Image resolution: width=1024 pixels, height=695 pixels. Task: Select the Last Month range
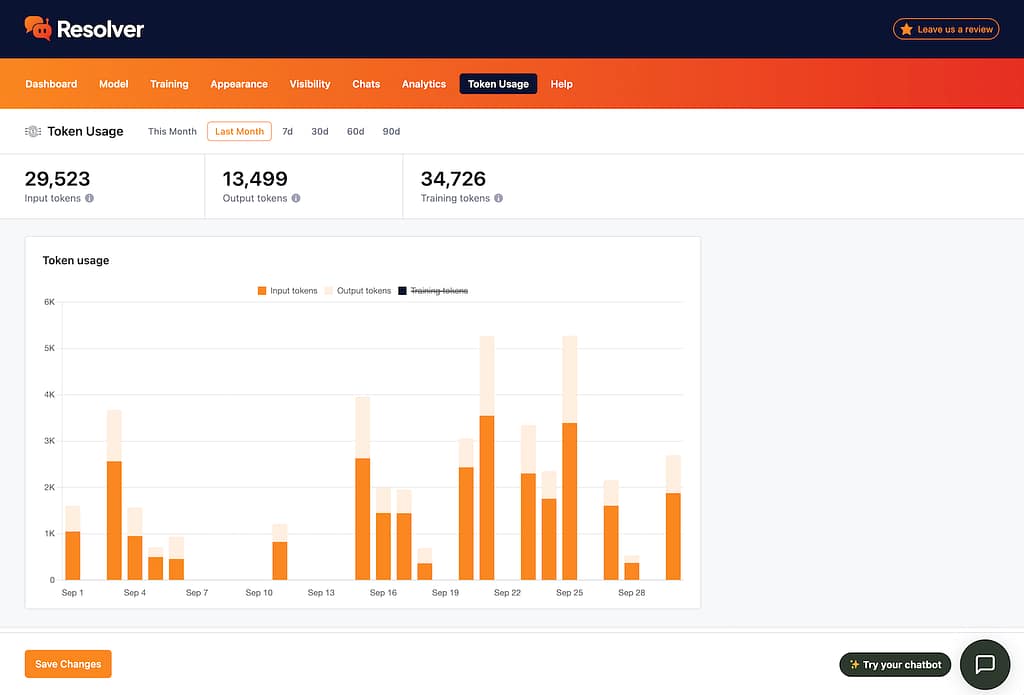(239, 131)
